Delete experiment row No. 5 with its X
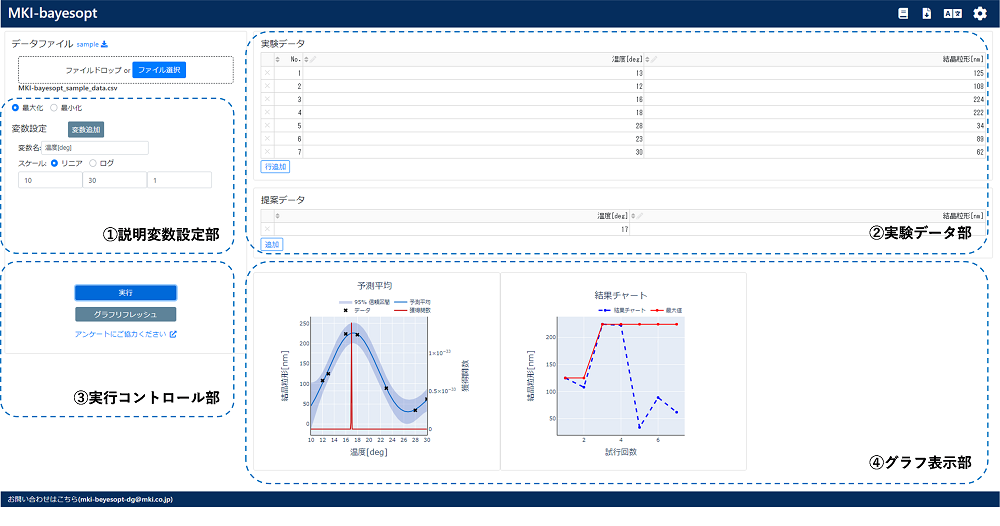The image size is (1000, 526). (x=267, y=126)
